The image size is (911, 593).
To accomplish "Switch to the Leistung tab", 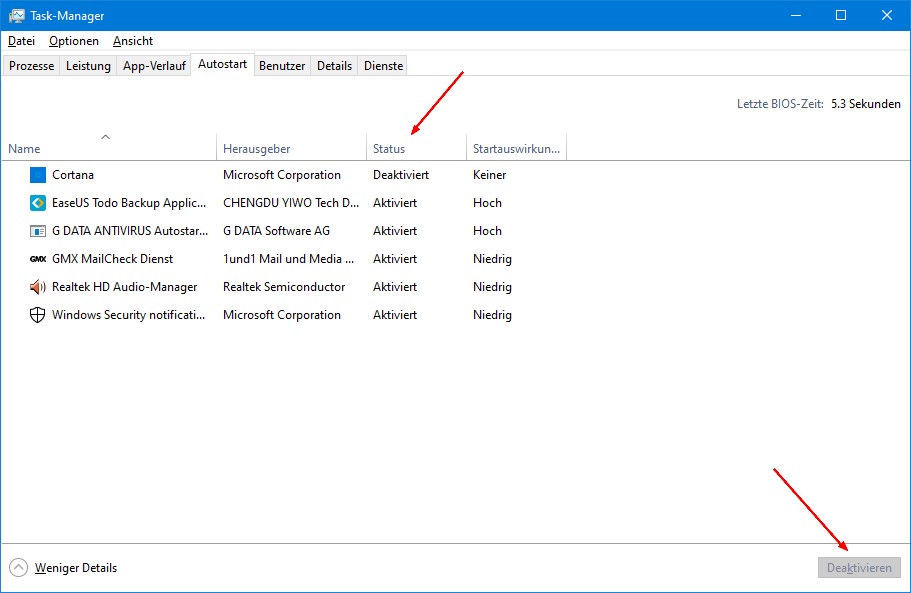I will tap(88, 66).
